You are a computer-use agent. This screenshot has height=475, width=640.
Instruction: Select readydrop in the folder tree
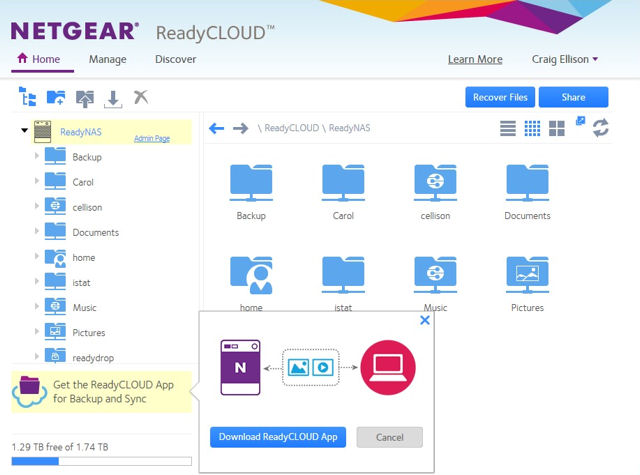tap(93, 358)
